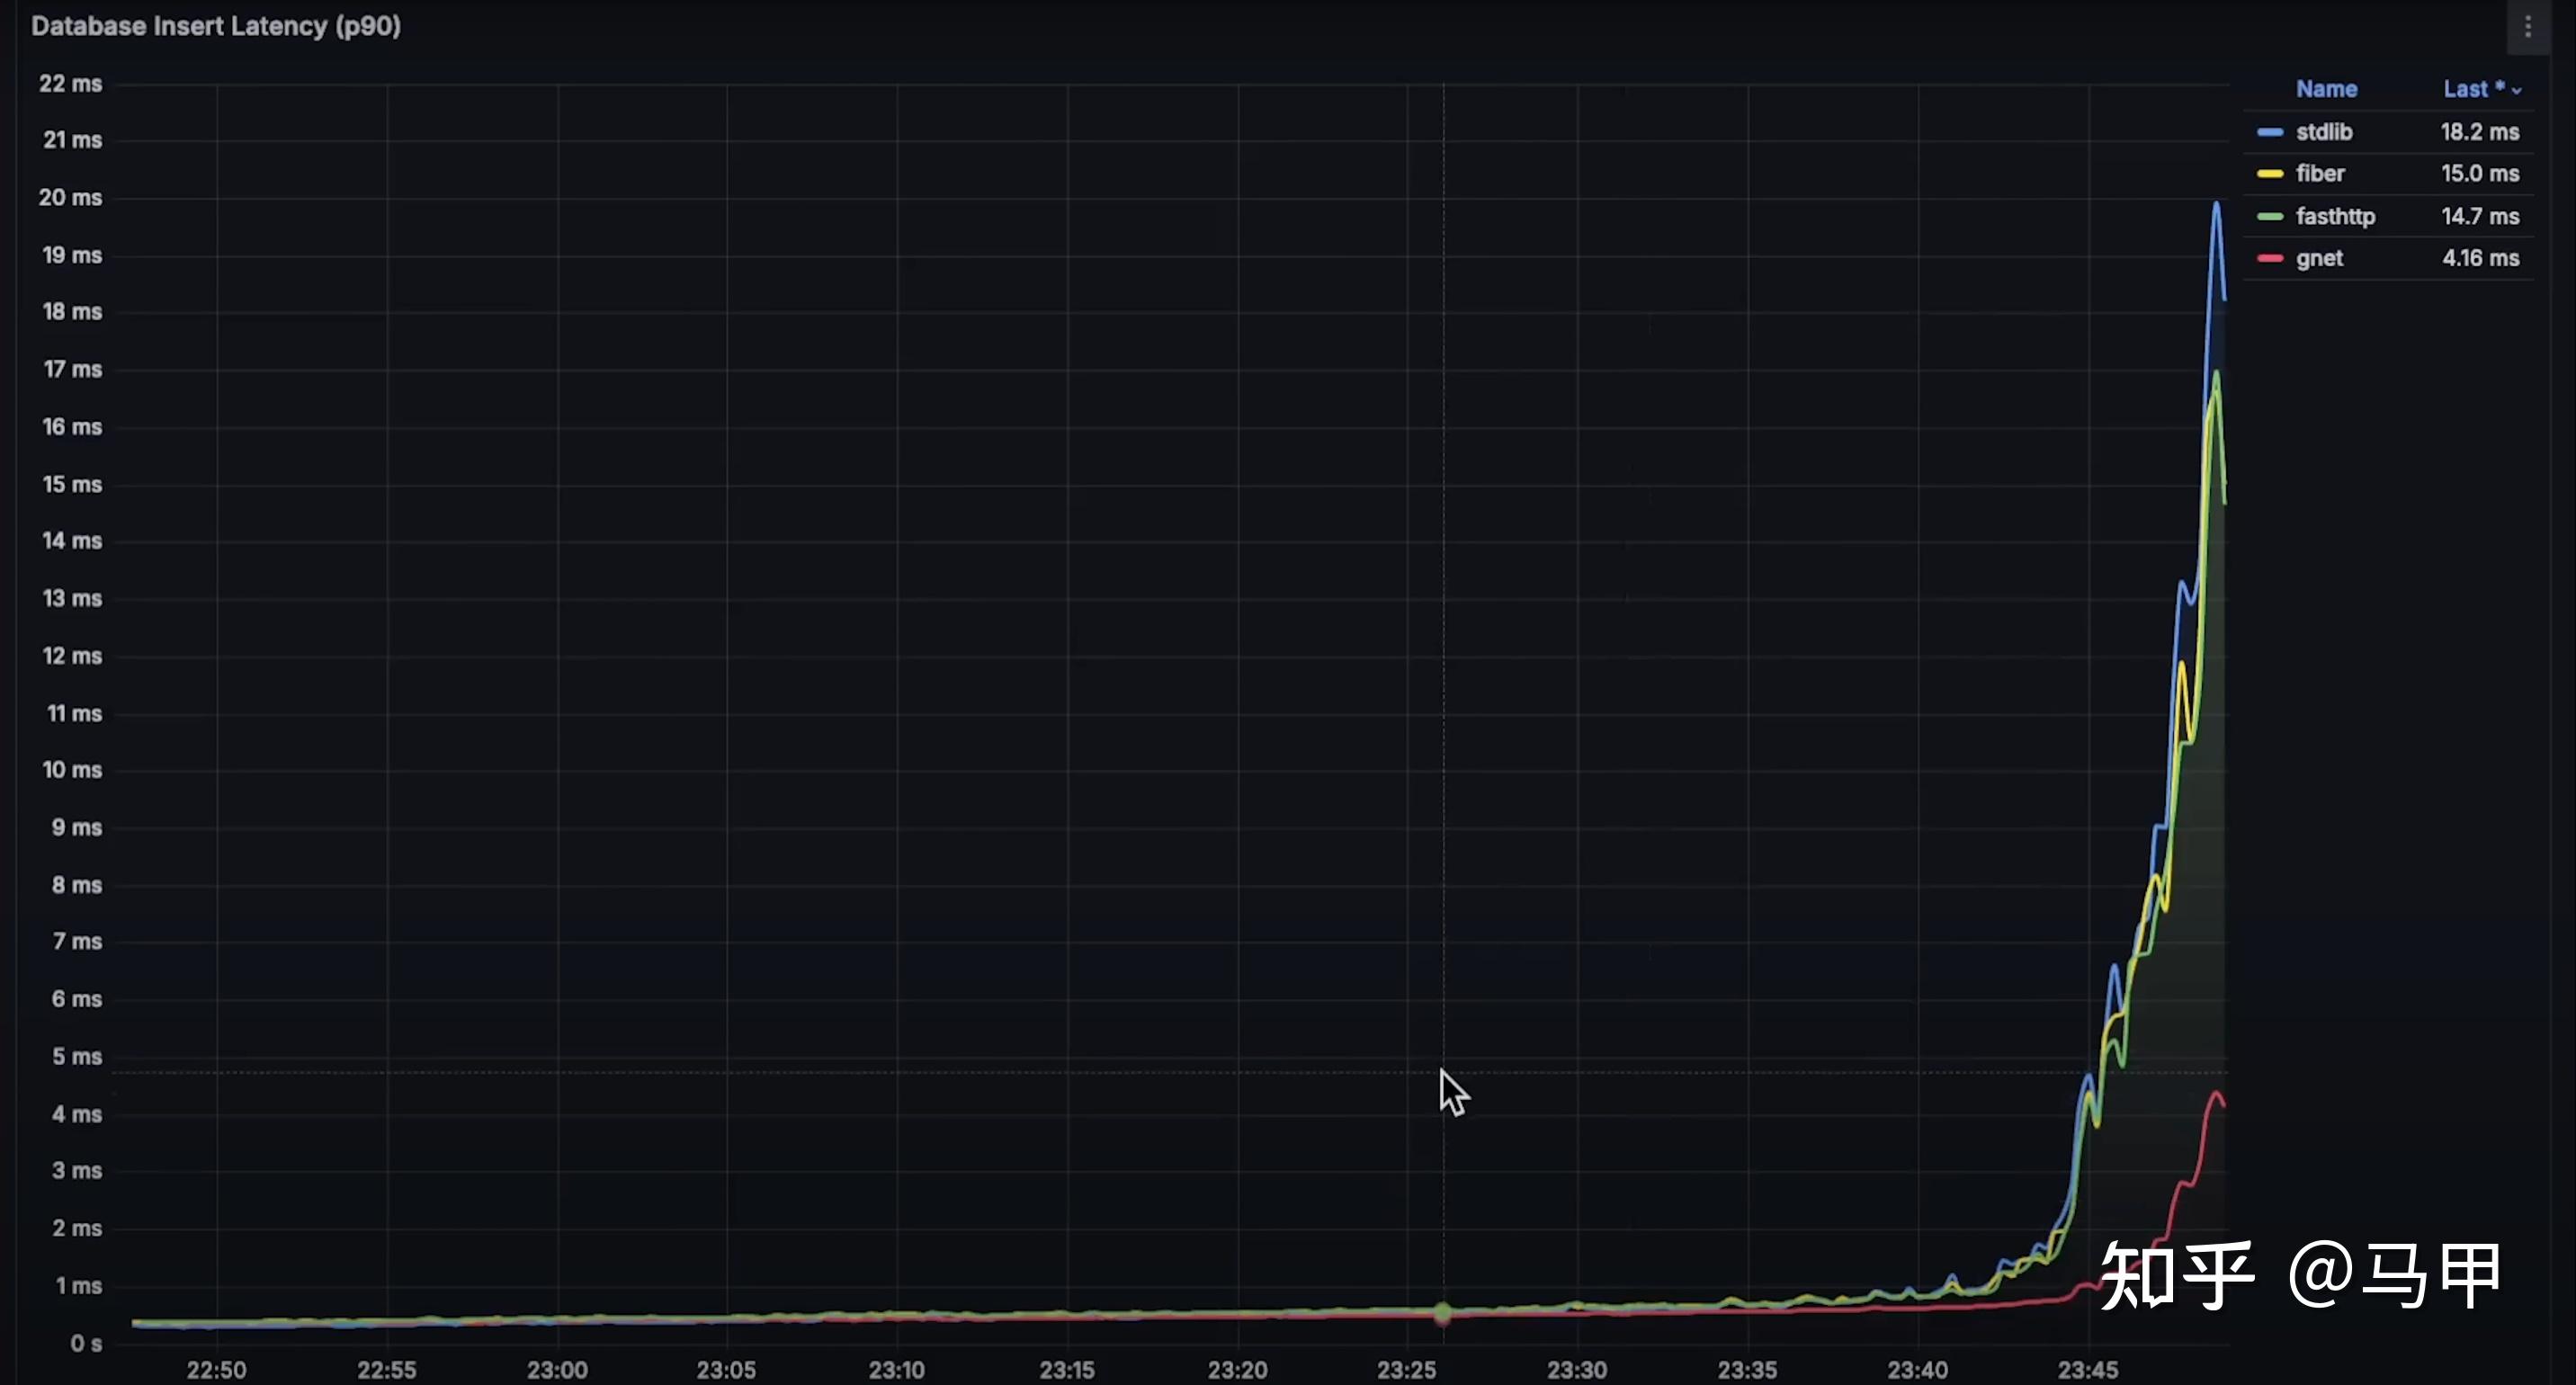The height and width of the screenshot is (1385, 2576).
Task: Click the 23:45 x-axis time label
Action: point(2087,1369)
